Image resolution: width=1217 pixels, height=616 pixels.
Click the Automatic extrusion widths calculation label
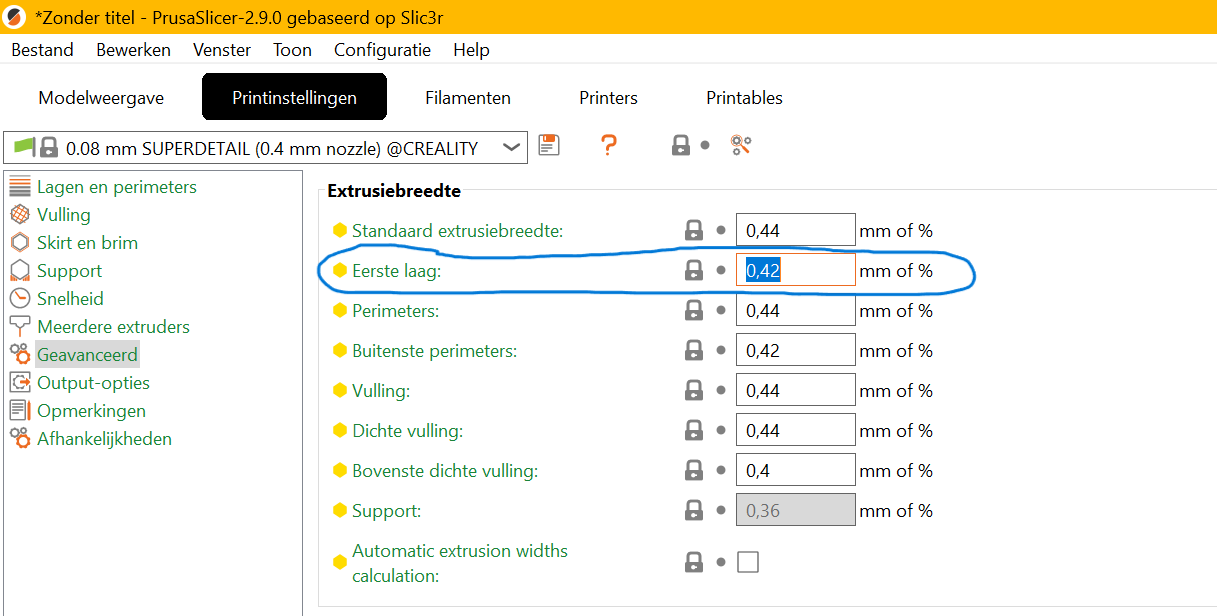(x=460, y=563)
